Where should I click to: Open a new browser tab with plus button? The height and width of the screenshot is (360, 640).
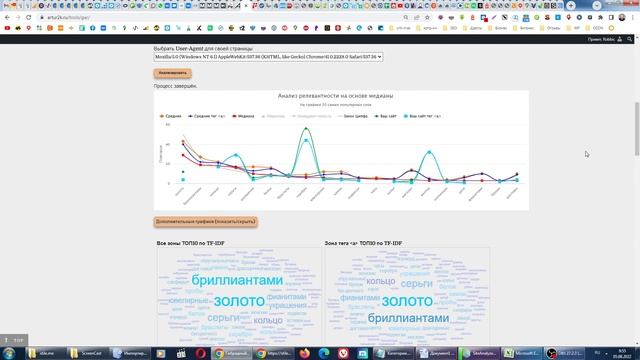tap(571, 6)
